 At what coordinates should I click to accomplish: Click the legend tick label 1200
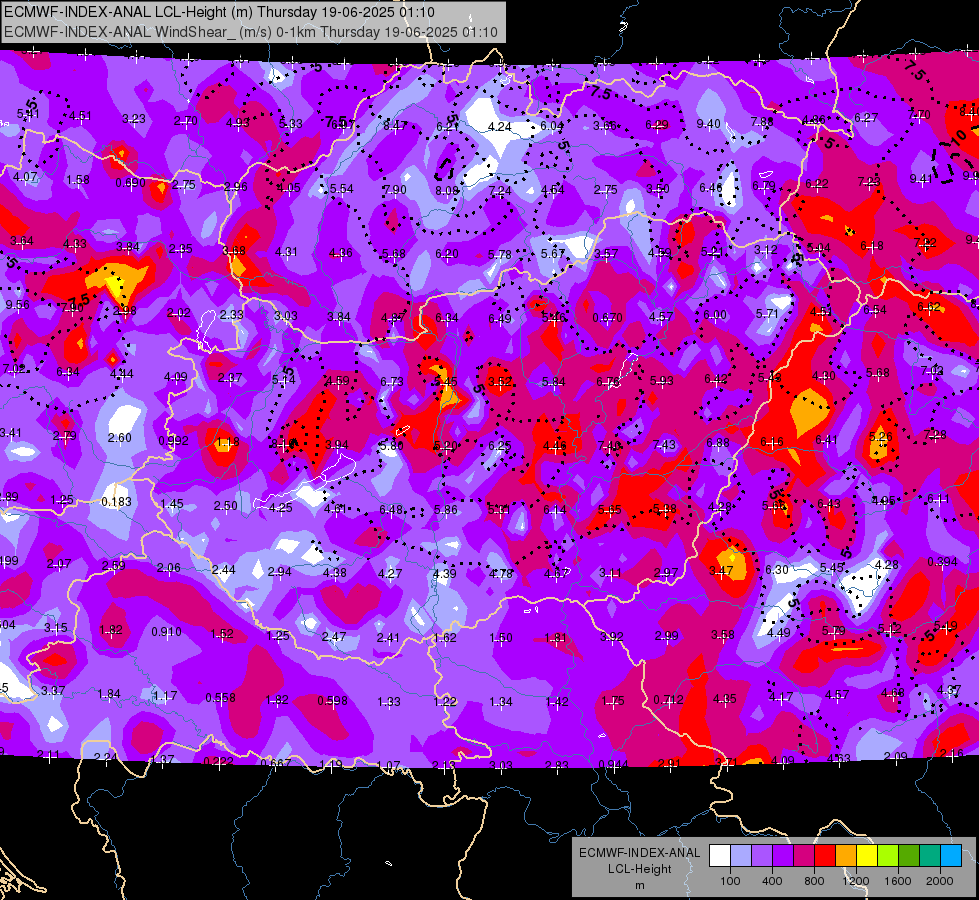pos(856,881)
